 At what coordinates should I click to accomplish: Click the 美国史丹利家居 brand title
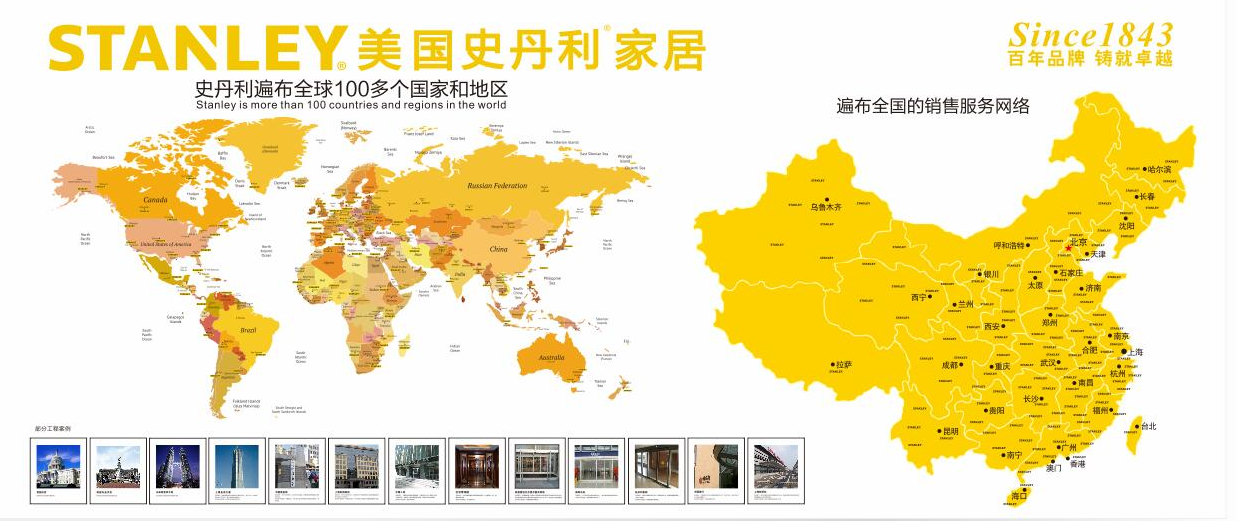coord(530,48)
